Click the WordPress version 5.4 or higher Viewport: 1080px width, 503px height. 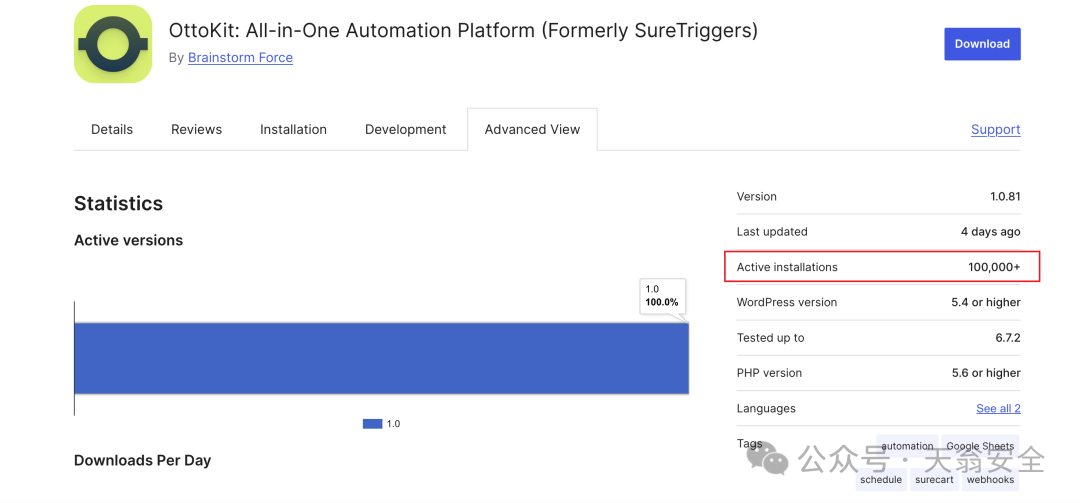pyautogui.click(x=986, y=302)
